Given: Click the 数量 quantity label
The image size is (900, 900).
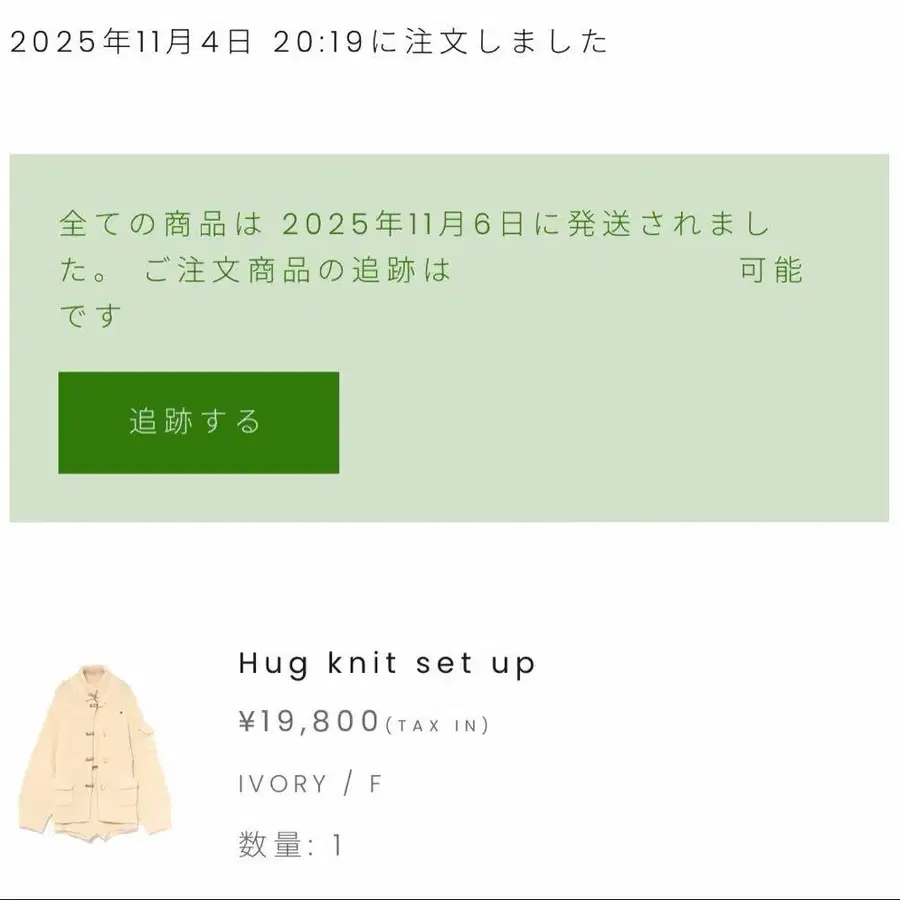Looking at the screenshot, I should pos(270,845).
